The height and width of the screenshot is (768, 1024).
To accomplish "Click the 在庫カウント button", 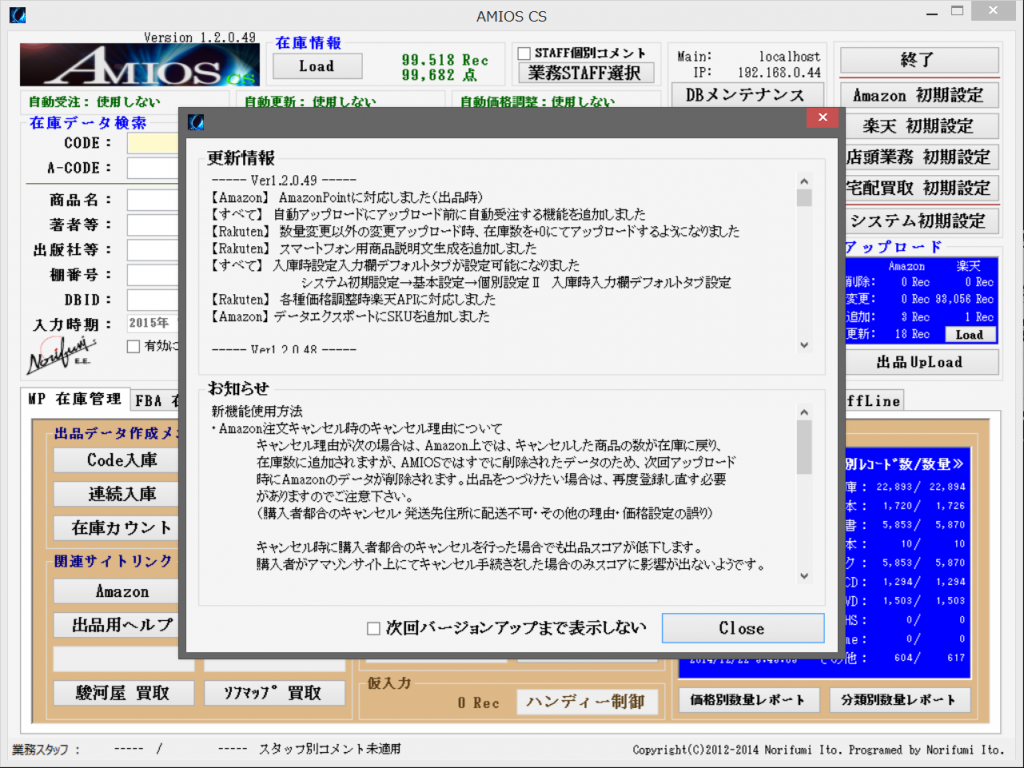I will (116, 528).
